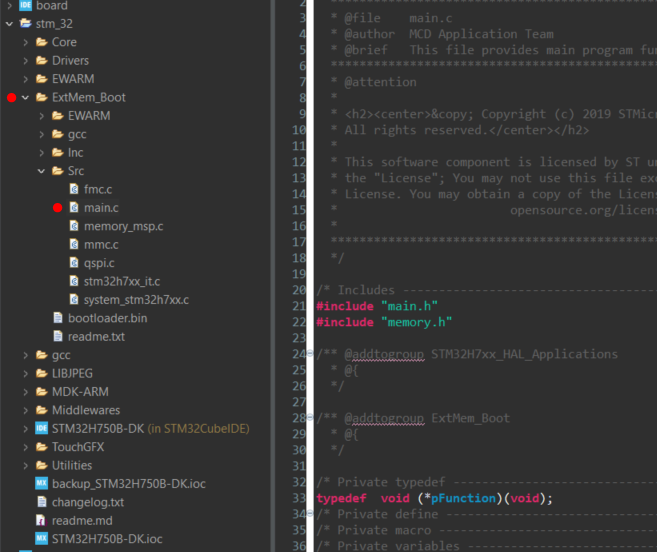Collapse the ExtMem_Boot folder
The width and height of the screenshot is (657, 552).
pos(25,98)
